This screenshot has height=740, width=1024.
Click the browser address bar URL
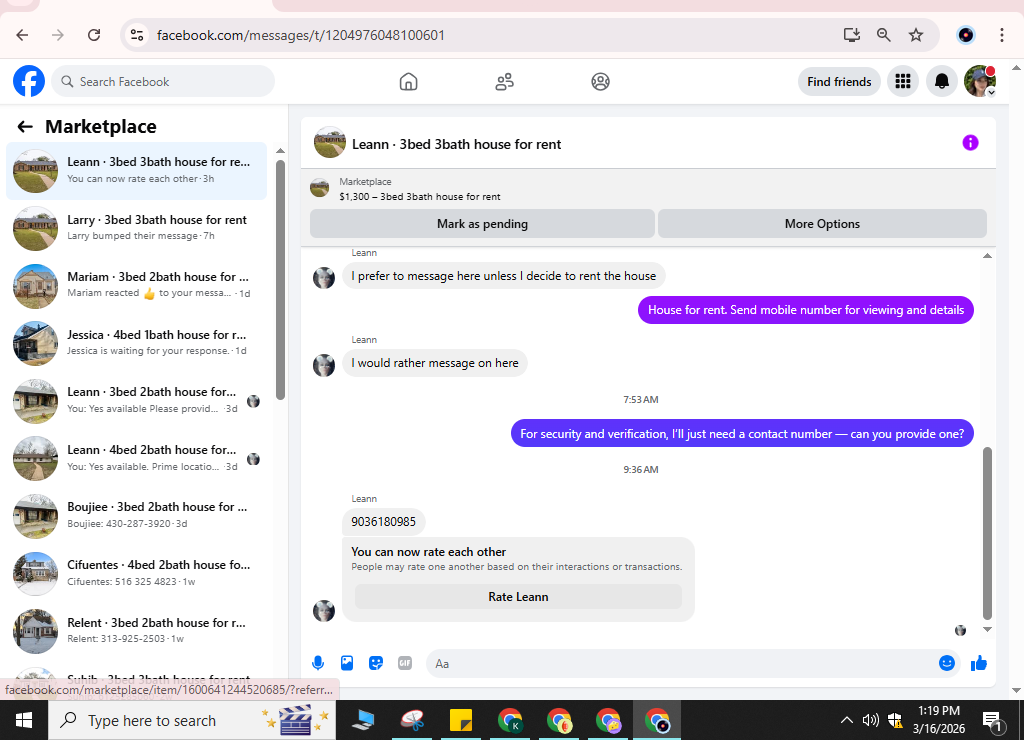tap(300, 35)
